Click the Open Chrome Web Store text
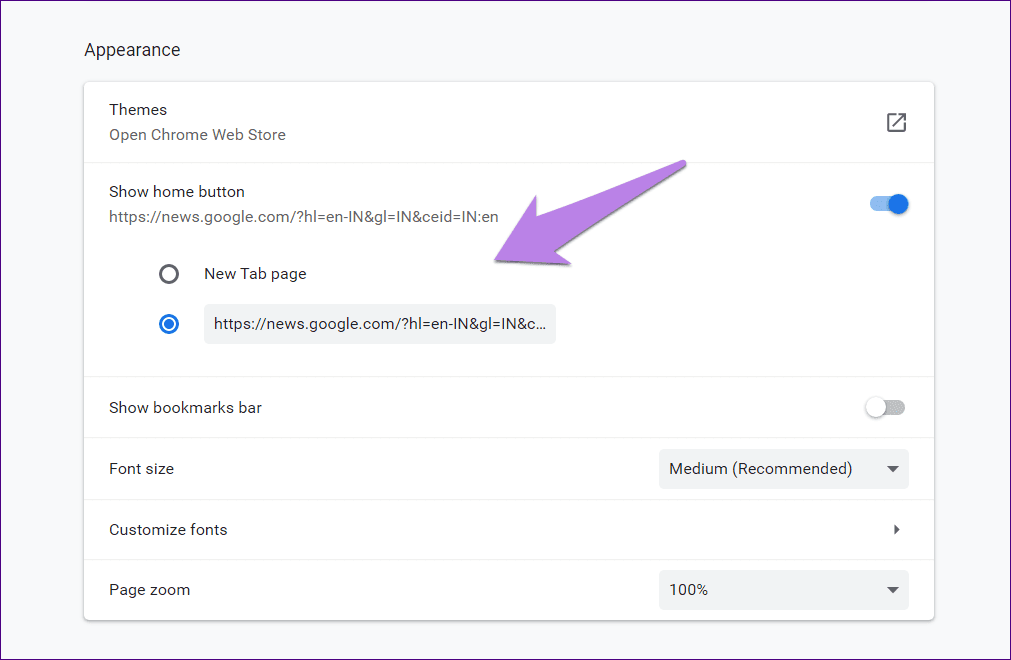The image size is (1011, 660). click(x=197, y=135)
